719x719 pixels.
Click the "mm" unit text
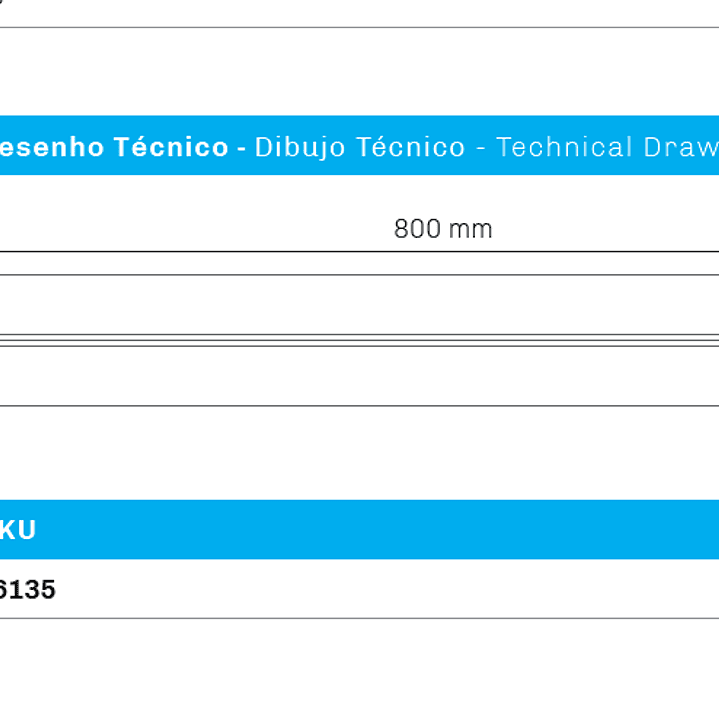[470, 229]
